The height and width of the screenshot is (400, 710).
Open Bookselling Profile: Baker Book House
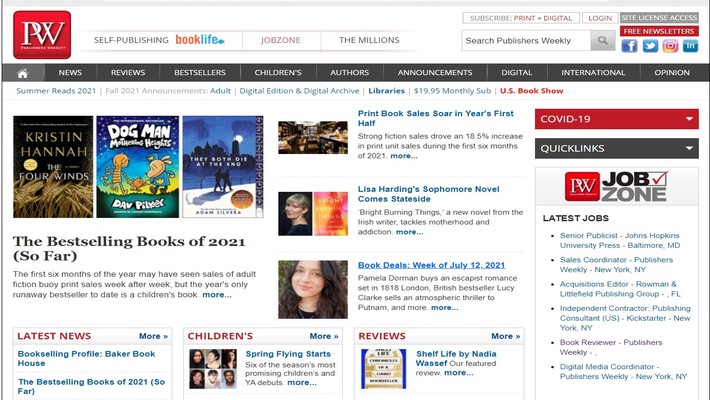(86, 358)
